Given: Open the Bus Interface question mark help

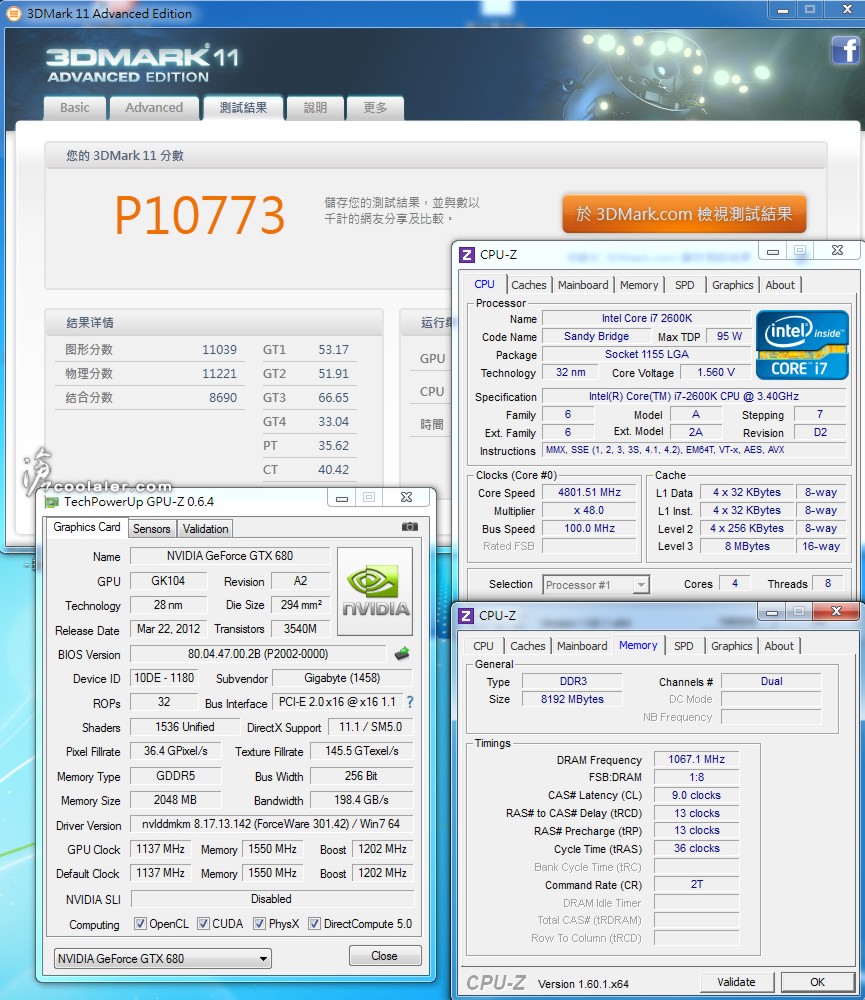Looking at the screenshot, I should tap(410, 702).
